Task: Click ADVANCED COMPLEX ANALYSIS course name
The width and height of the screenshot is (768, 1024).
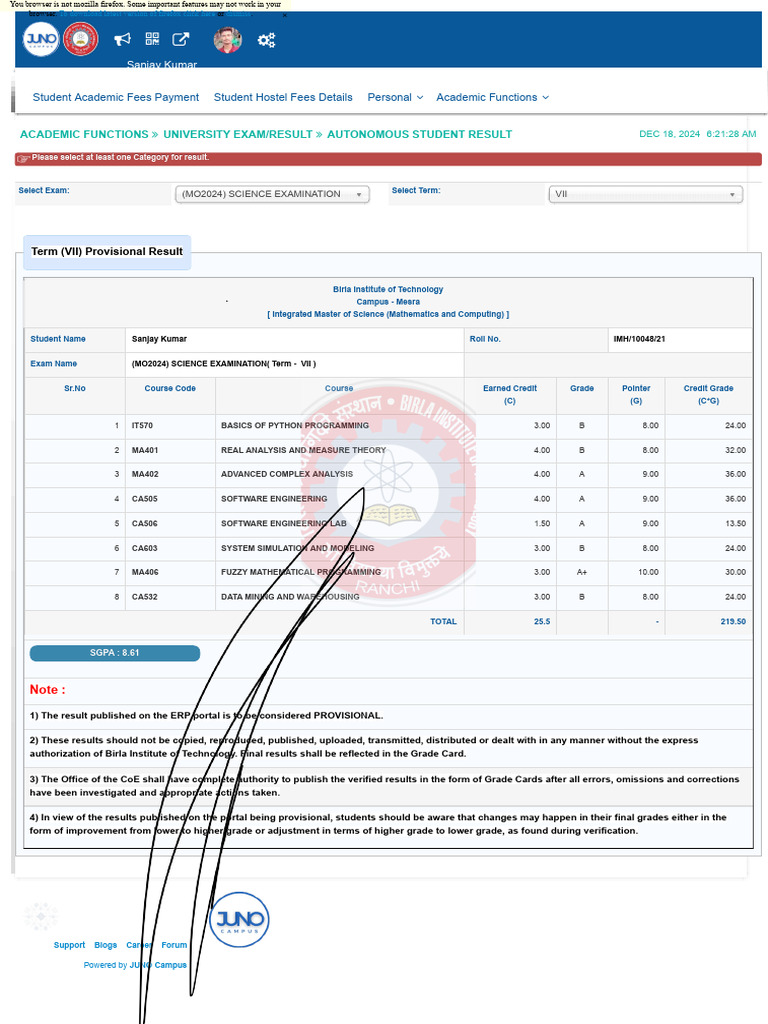Action: point(287,474)
